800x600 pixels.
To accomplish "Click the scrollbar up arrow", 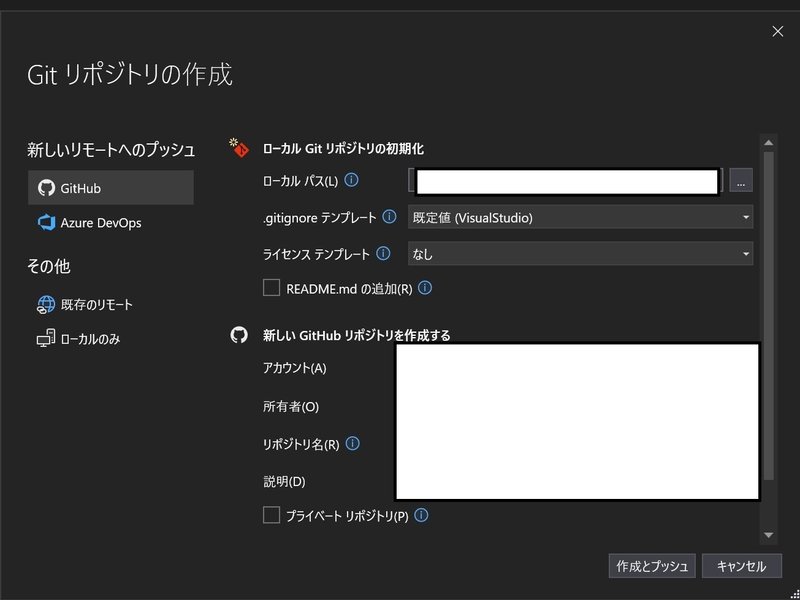I will [768, 142].
